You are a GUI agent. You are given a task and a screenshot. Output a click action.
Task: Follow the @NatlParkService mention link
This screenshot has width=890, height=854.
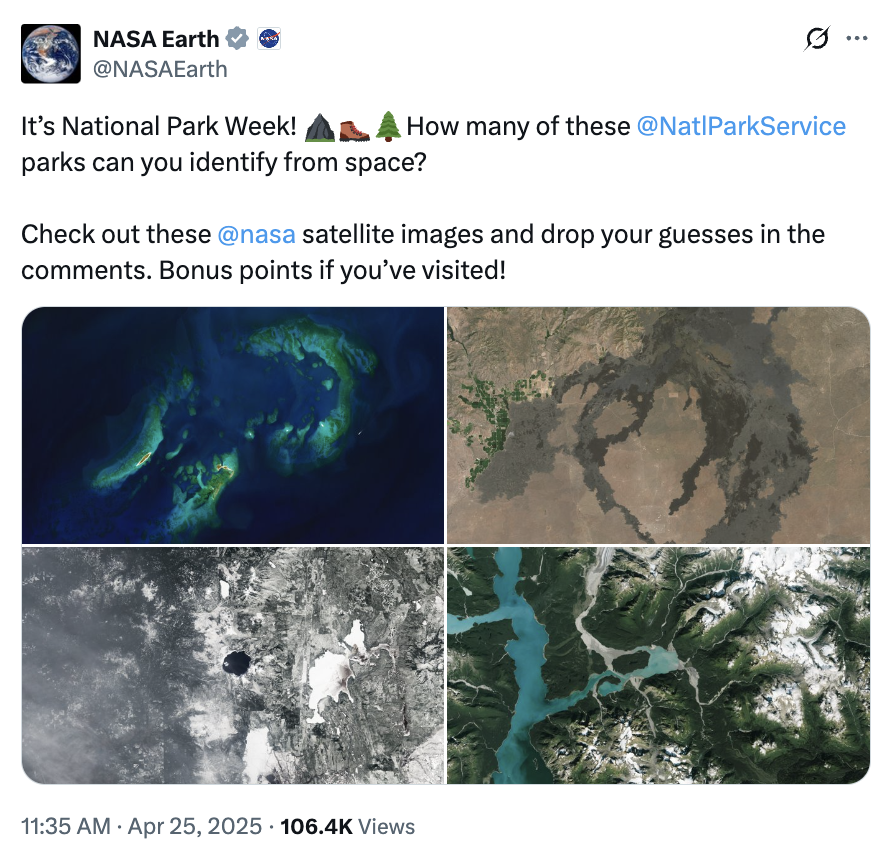click(741, 126)
